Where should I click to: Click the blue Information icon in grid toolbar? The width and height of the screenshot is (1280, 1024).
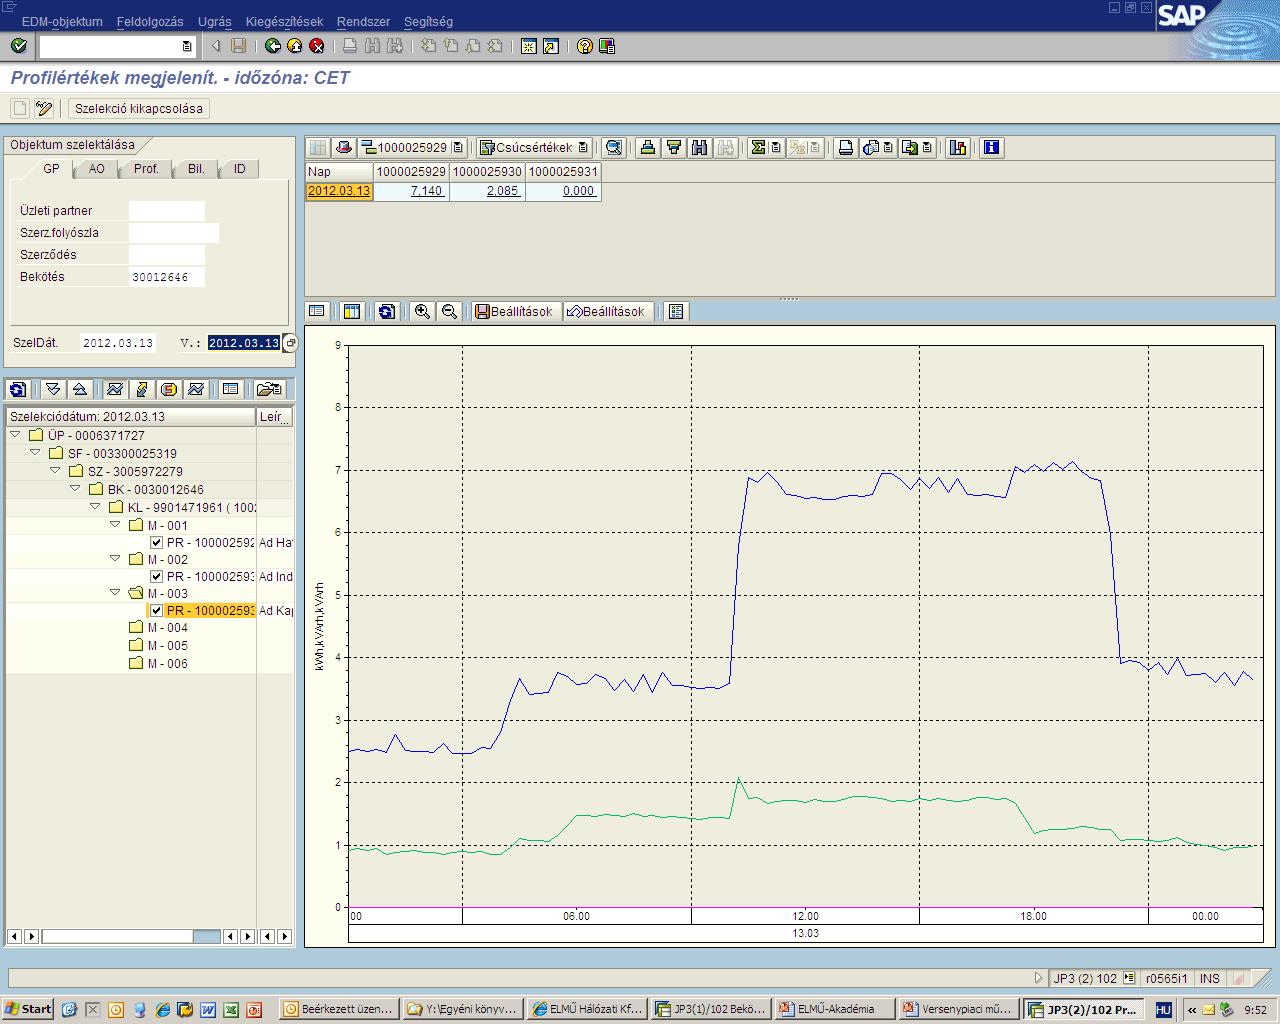pyautogui.click(x=991, y=147)
